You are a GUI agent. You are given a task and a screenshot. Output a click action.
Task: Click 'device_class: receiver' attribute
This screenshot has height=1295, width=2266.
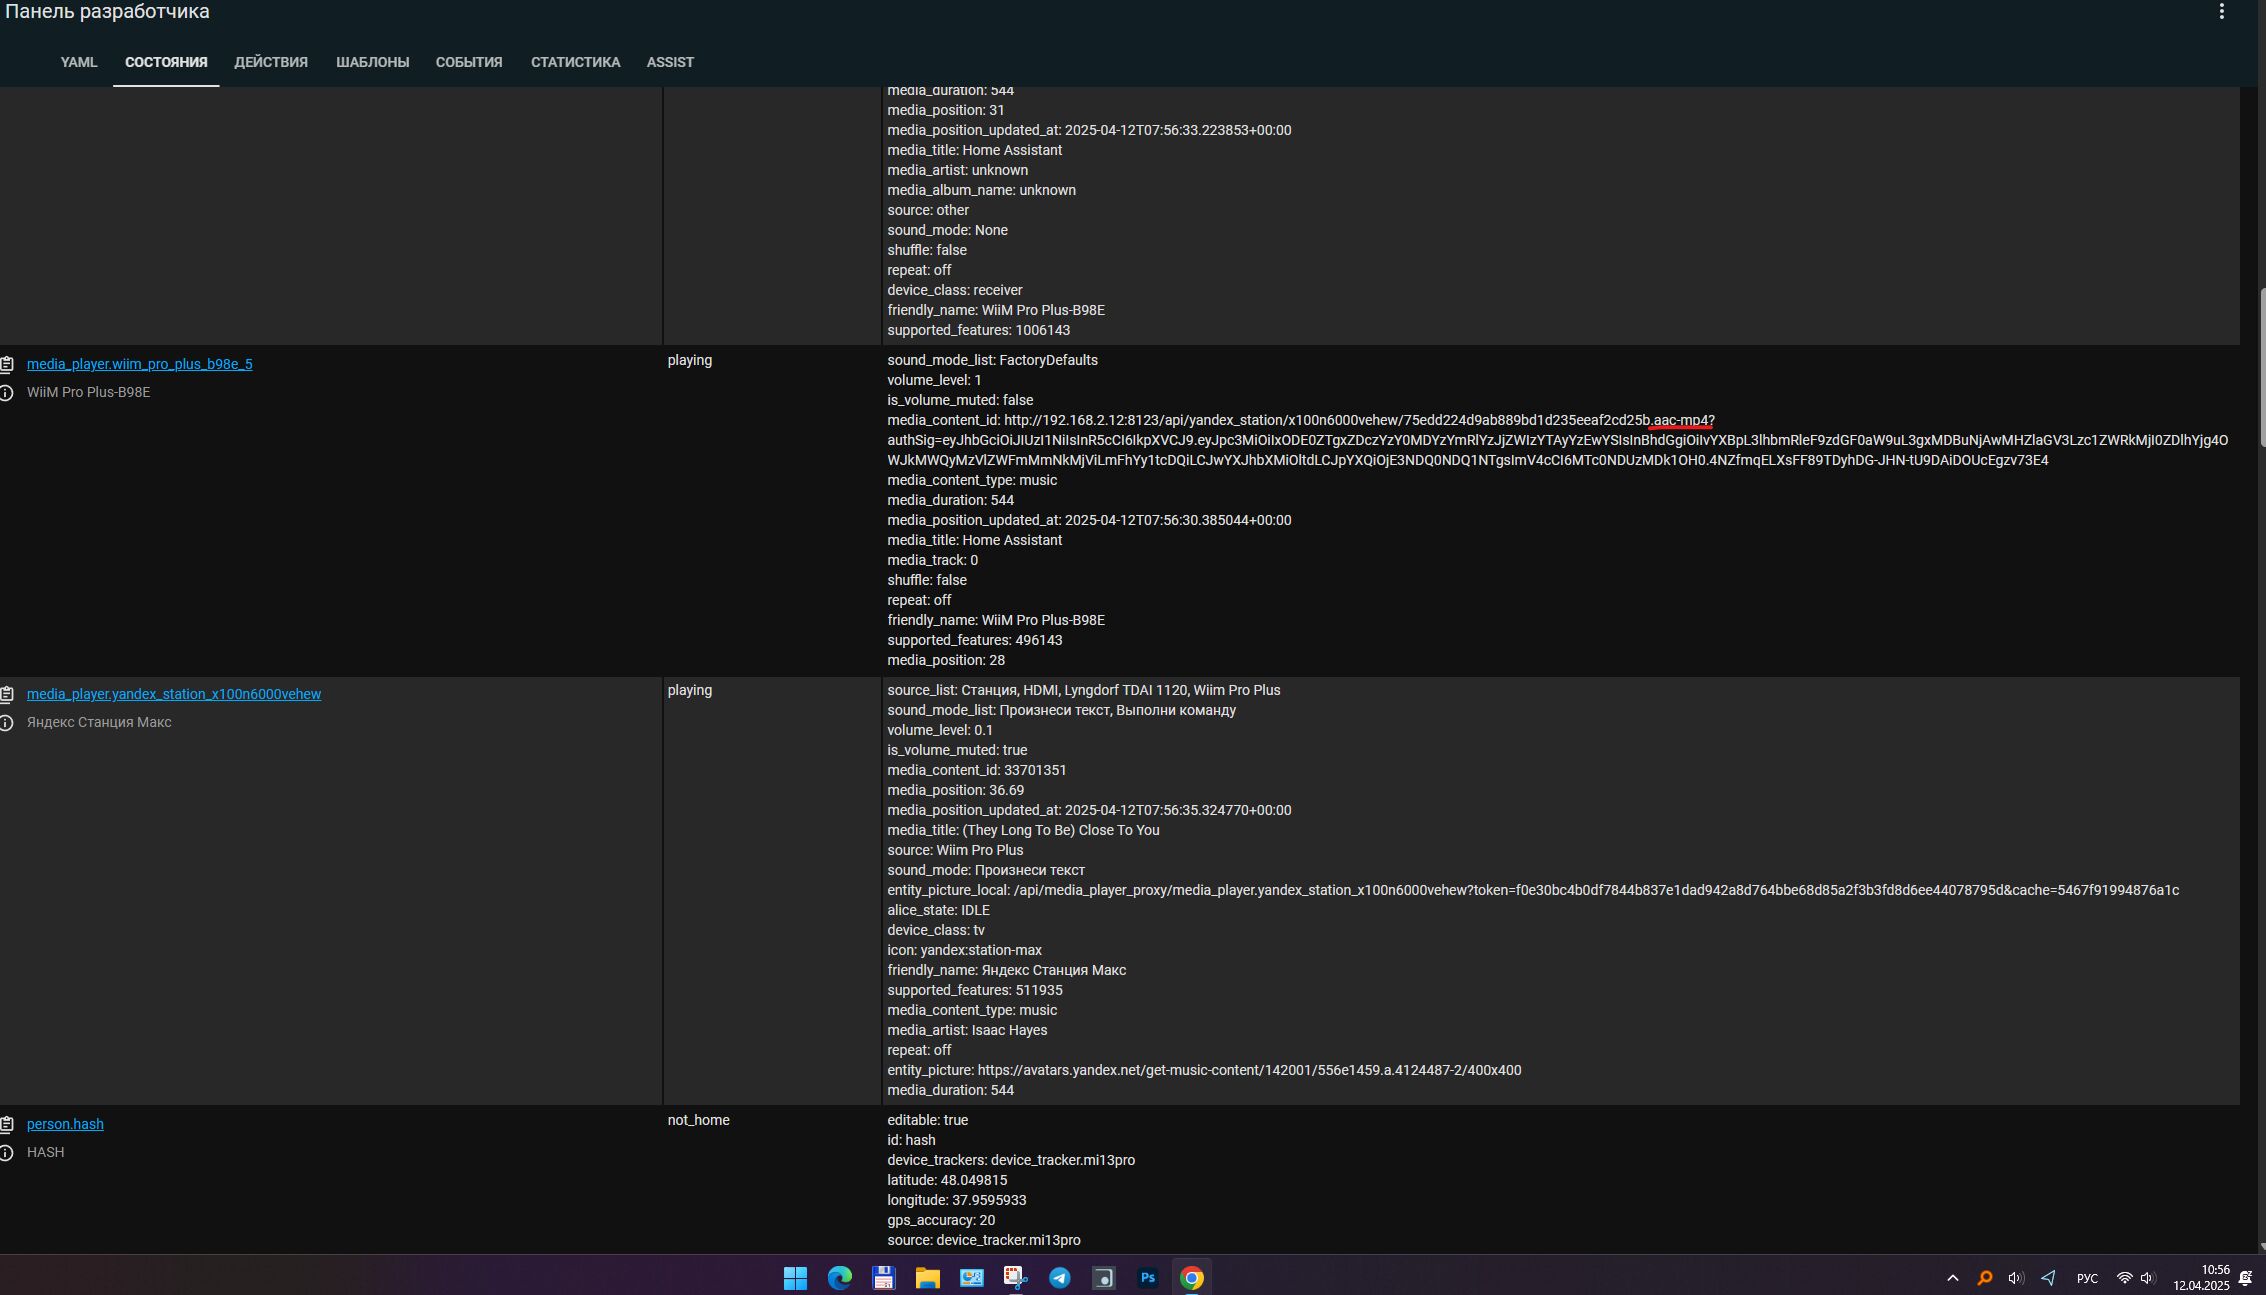[955, 290]
